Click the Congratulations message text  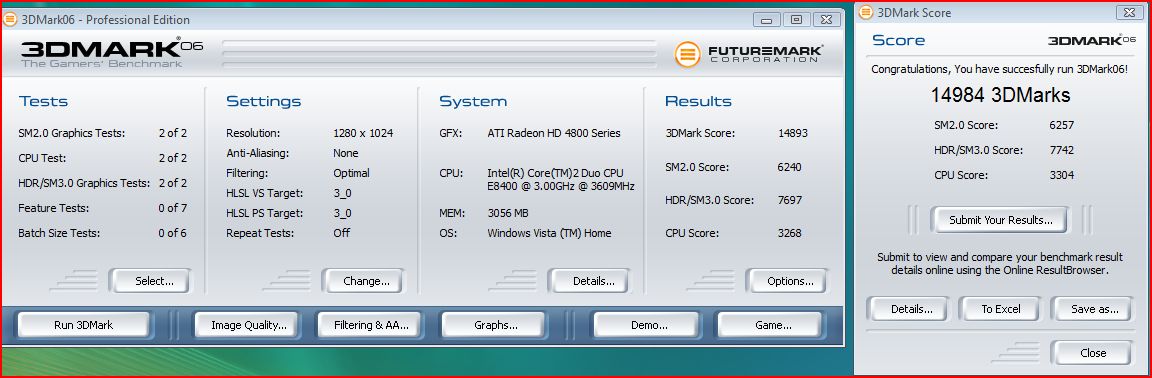999,69
